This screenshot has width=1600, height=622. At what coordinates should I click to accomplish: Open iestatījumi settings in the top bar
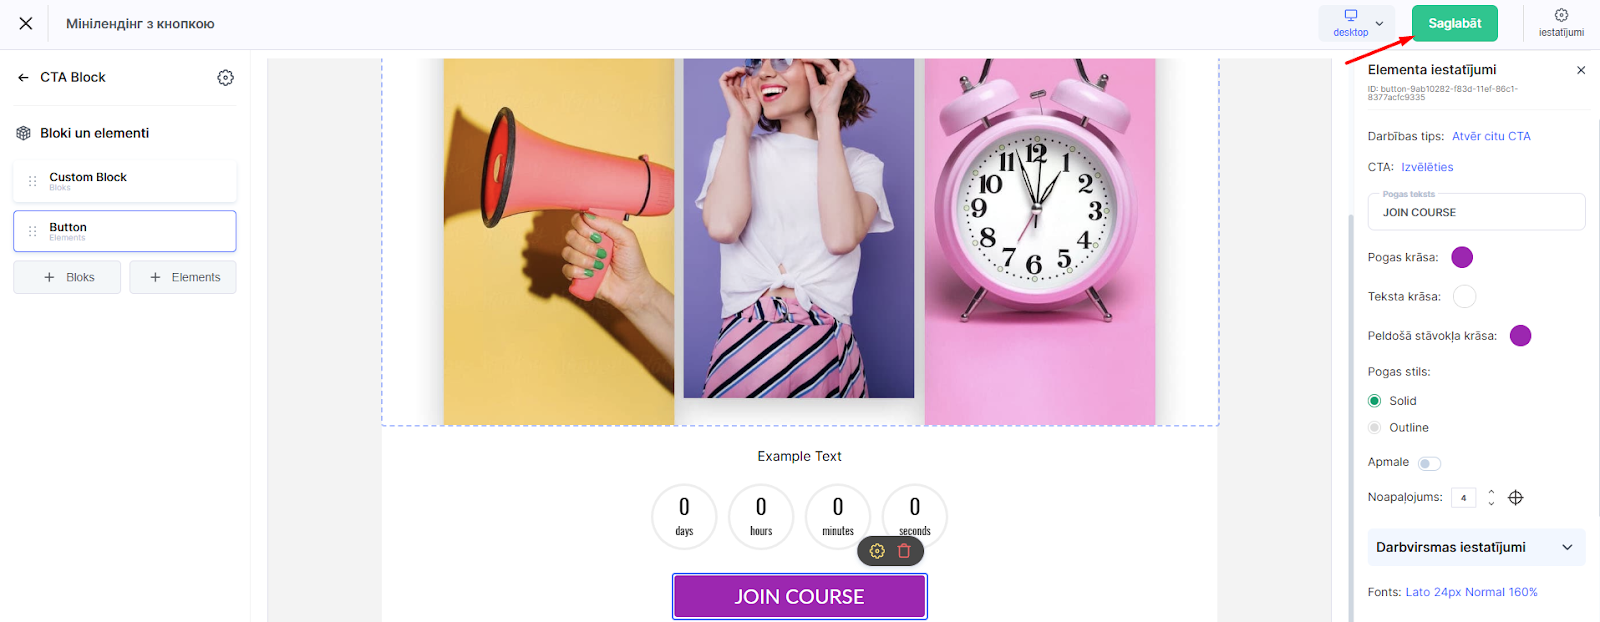[x=1561, y=23]
